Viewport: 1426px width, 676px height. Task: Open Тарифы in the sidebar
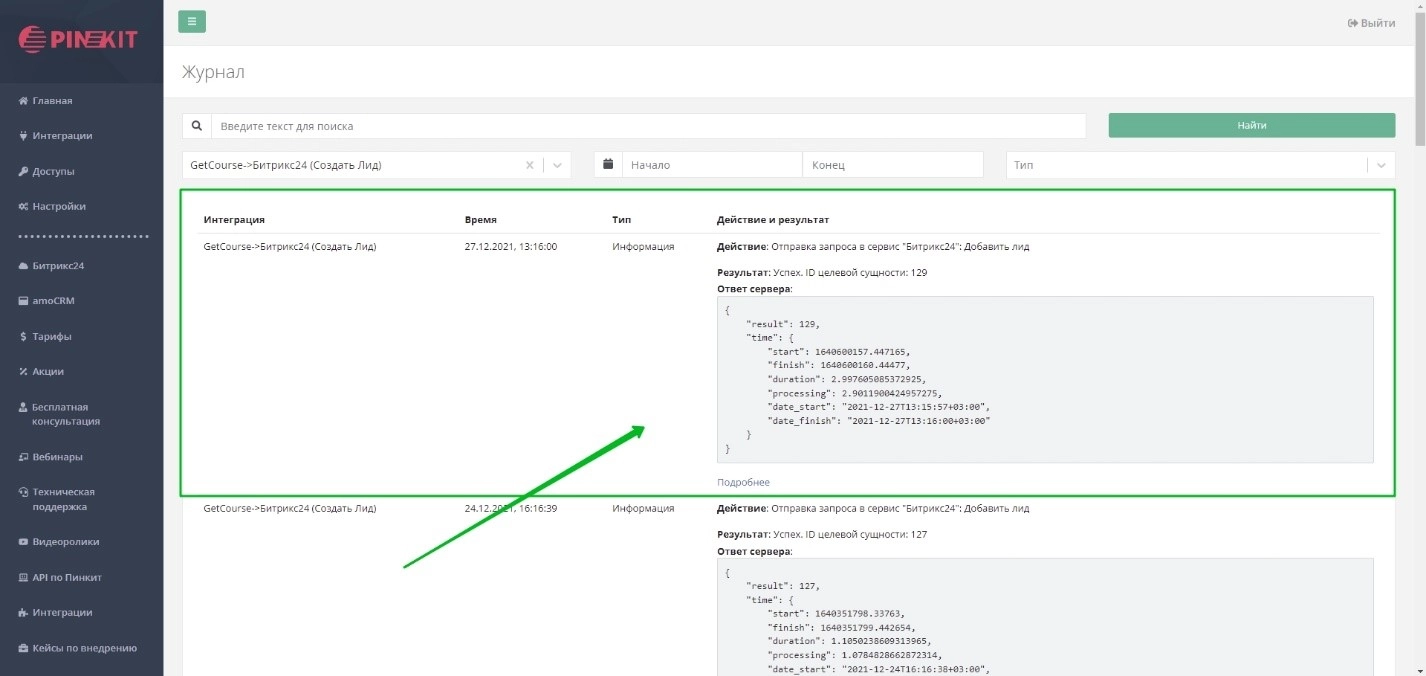[x=52, y=336]
